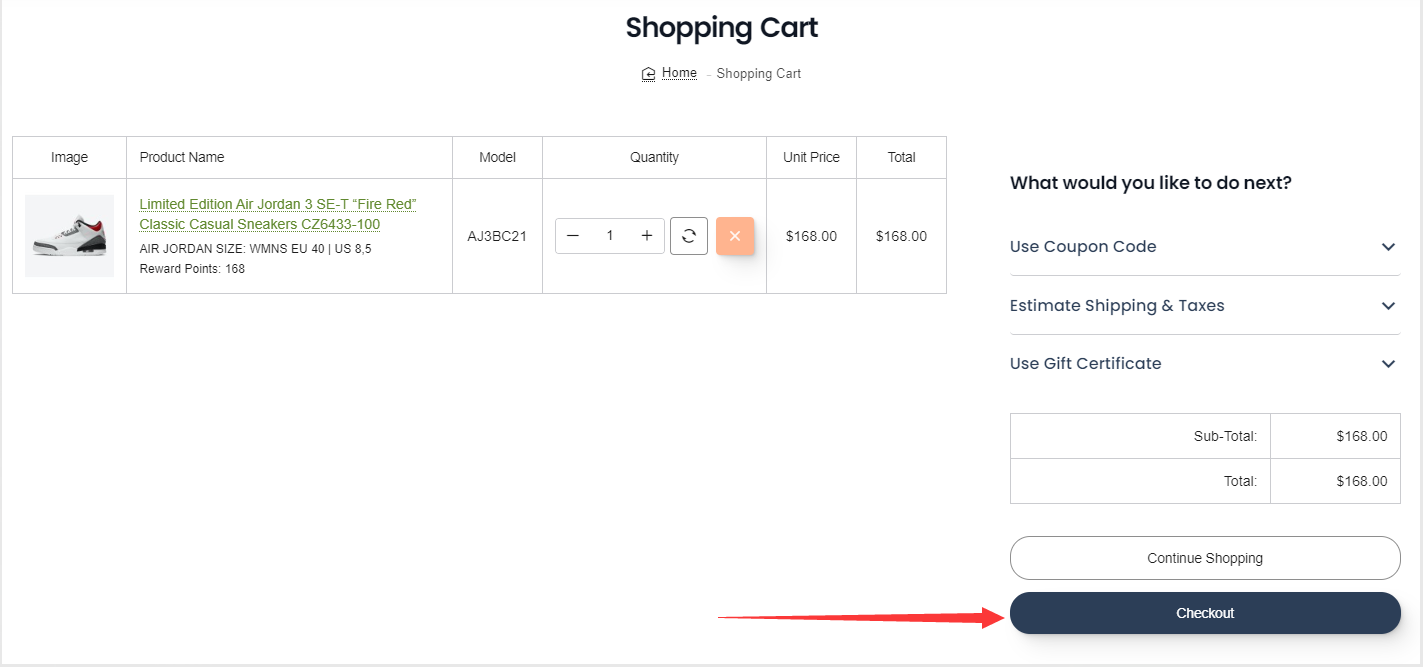Expand the Use Gift Certificate section
The height and width of the screenshot is (667, 1423).
point(1205,364)
